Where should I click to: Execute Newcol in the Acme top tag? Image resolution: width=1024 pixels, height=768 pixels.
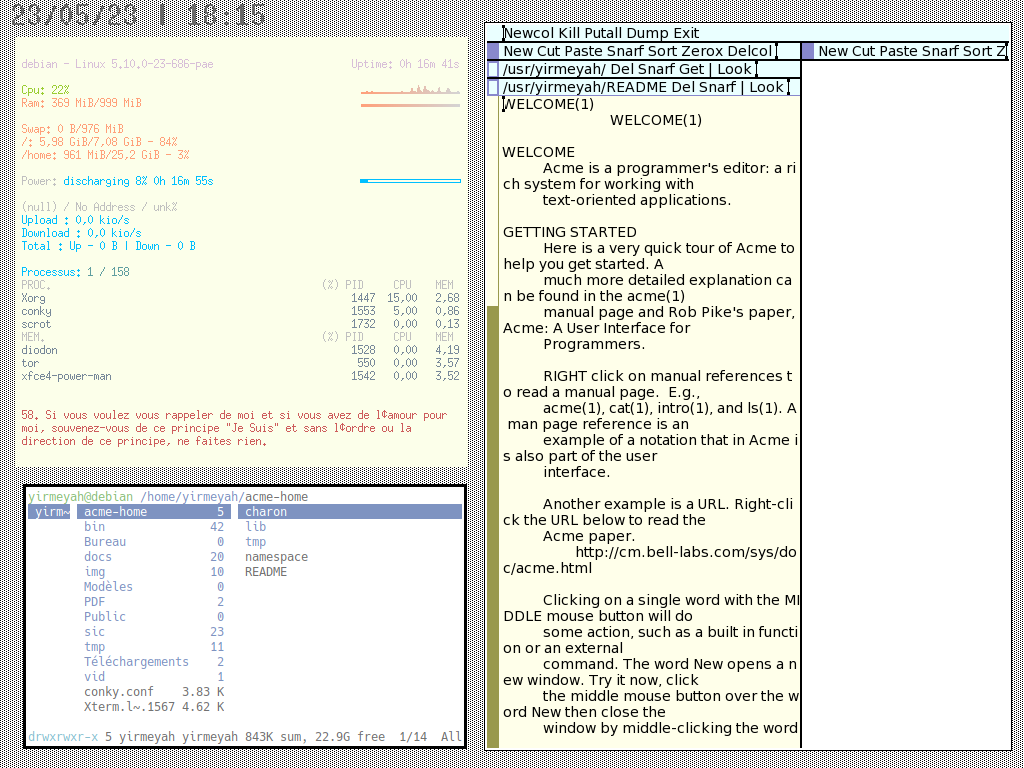[x=529, y=33]
